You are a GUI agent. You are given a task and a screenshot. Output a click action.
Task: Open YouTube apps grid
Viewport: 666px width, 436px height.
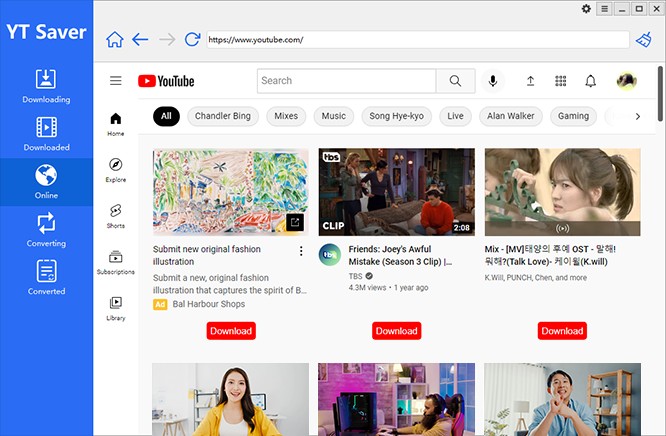[561, 81]
